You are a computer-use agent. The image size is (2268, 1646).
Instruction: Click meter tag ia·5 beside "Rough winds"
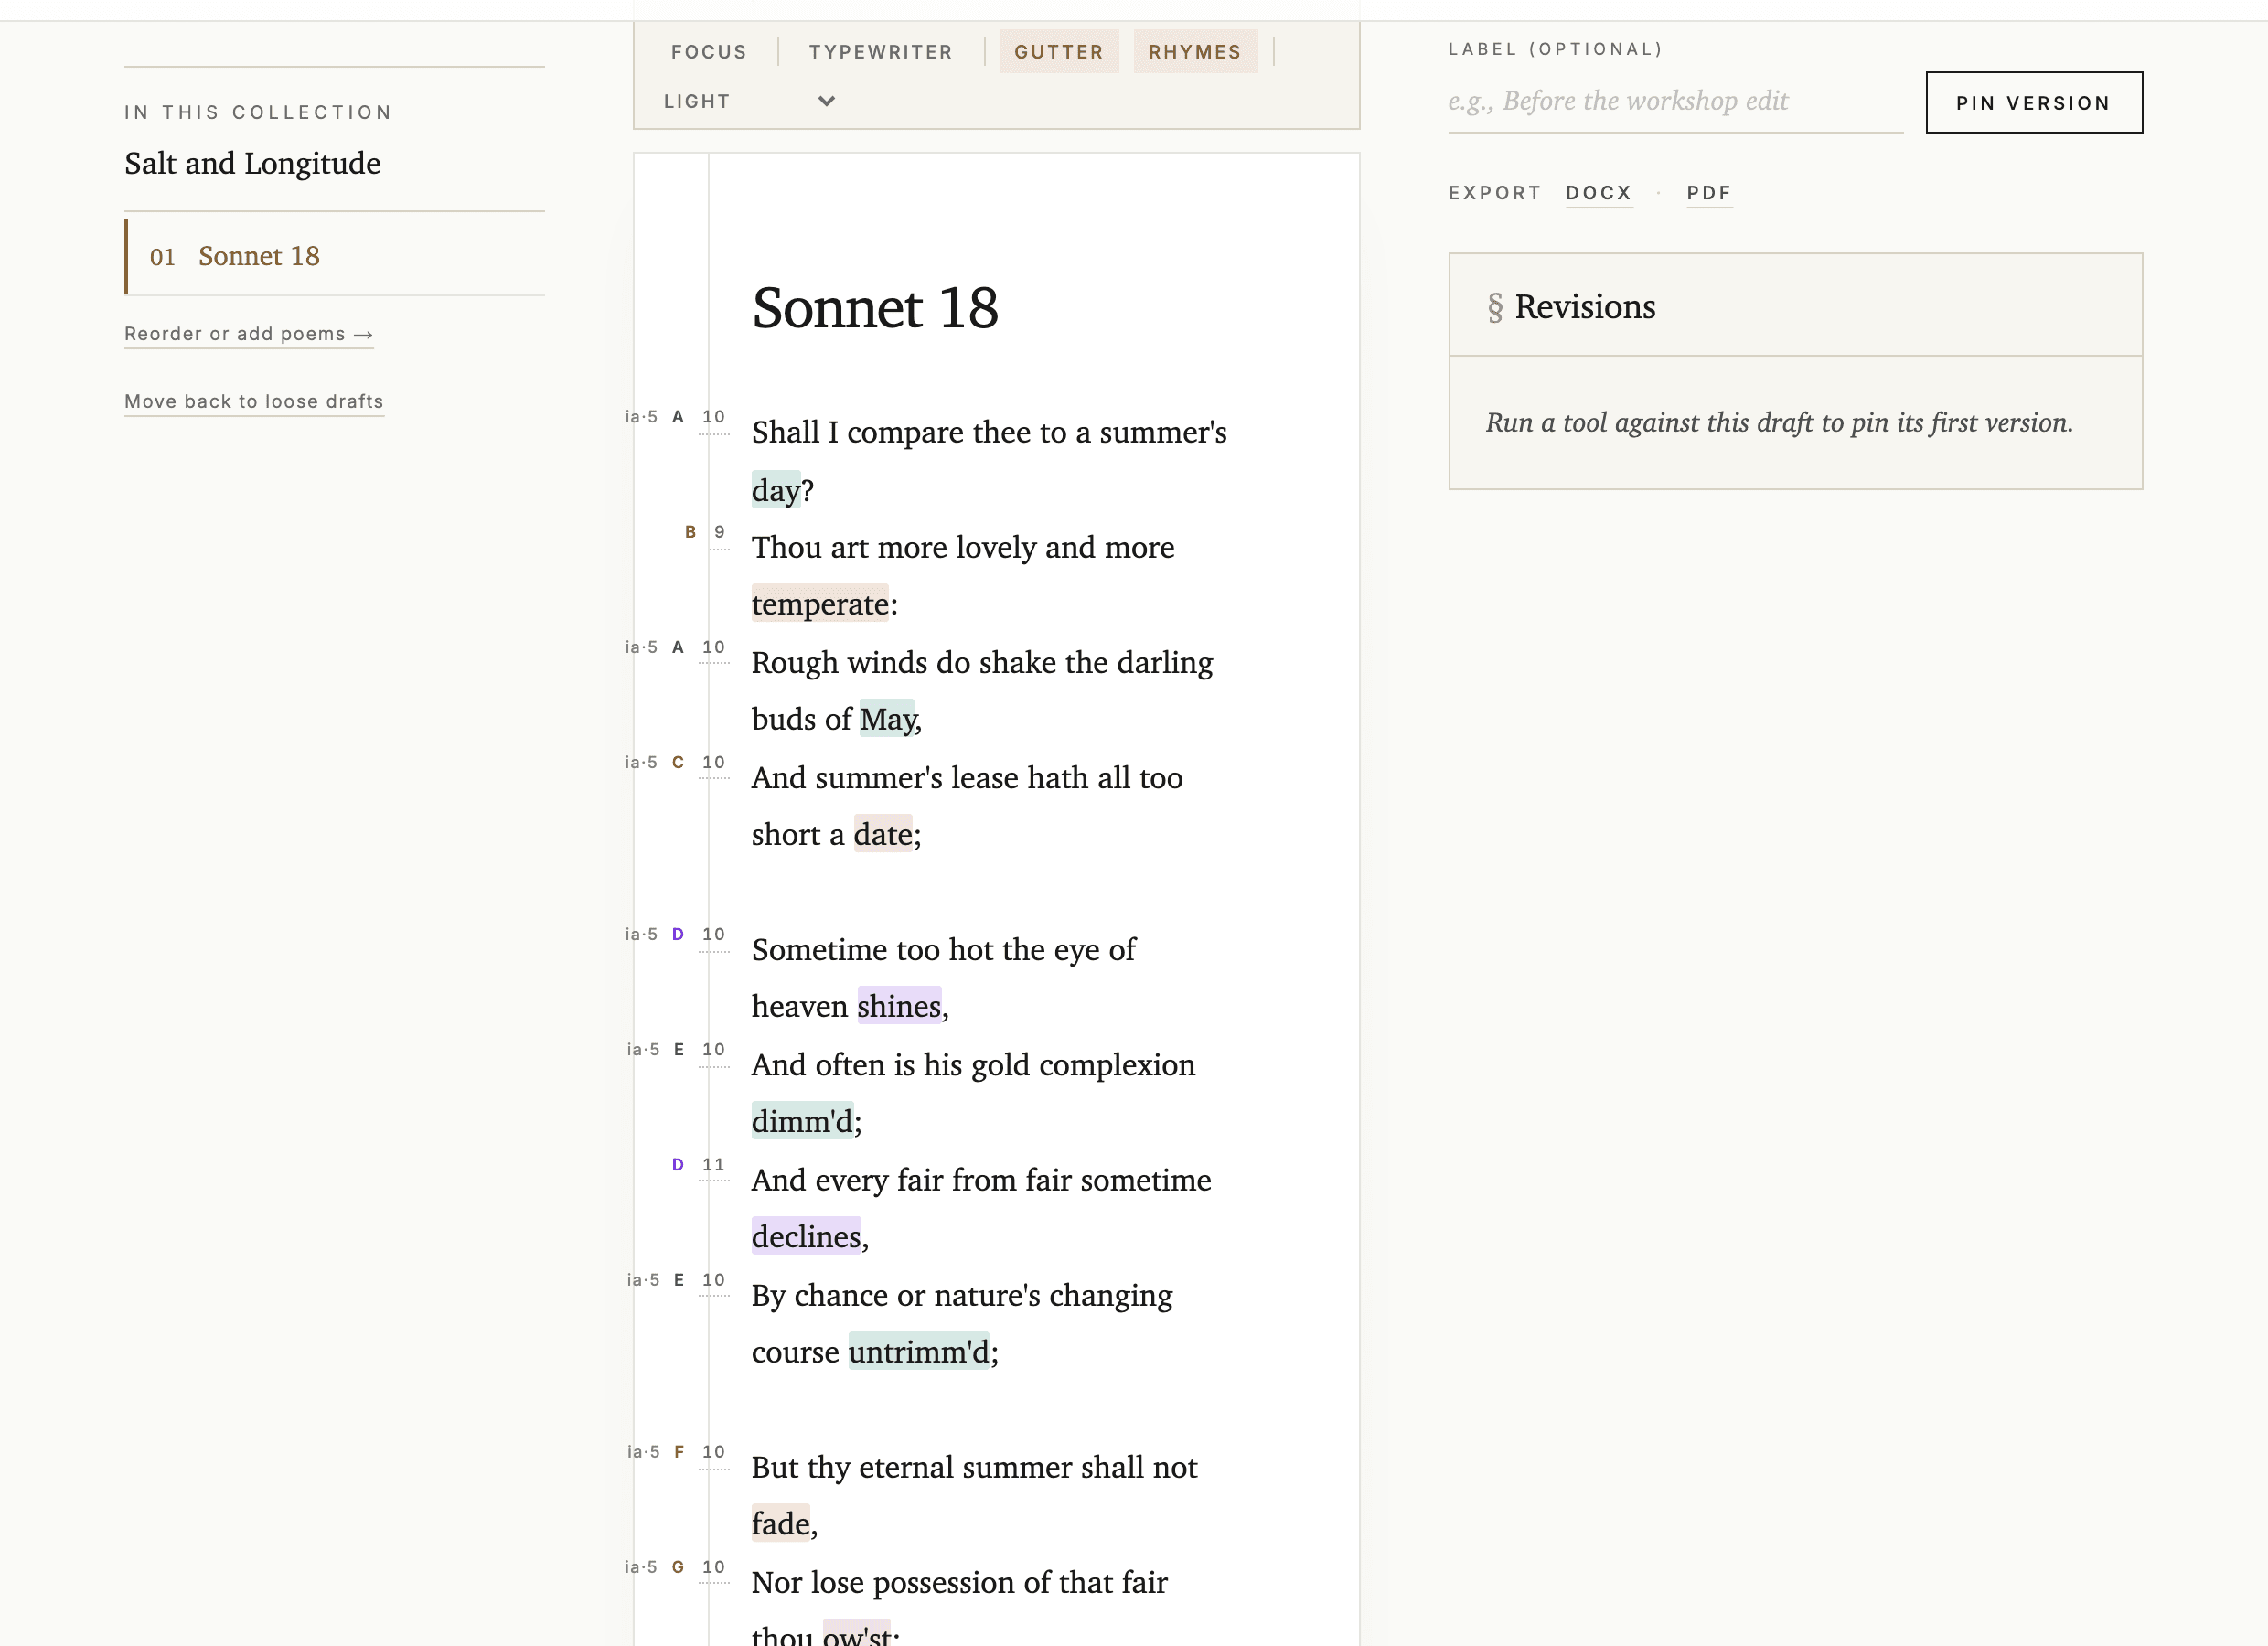click(x=641, y=647)
